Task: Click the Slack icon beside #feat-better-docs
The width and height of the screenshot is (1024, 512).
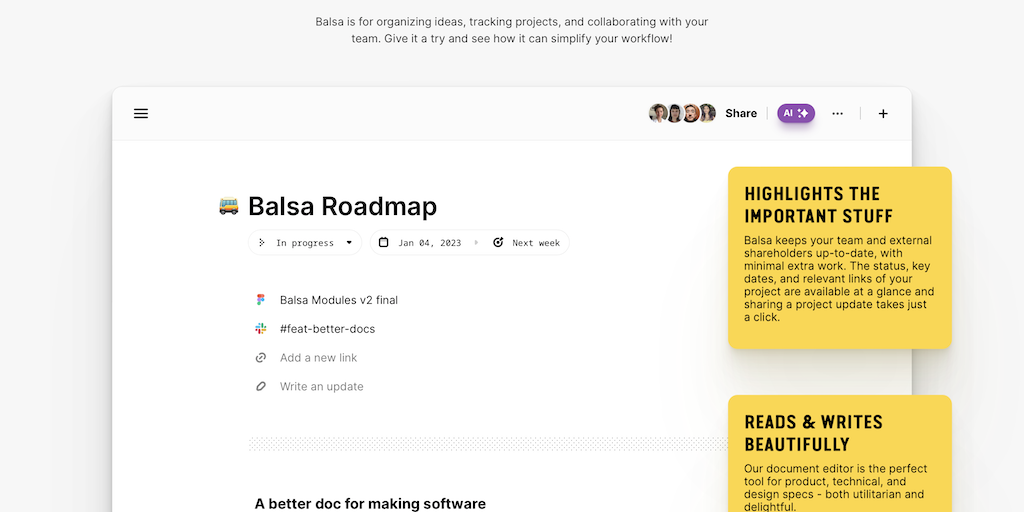Action: click(261, 328)
